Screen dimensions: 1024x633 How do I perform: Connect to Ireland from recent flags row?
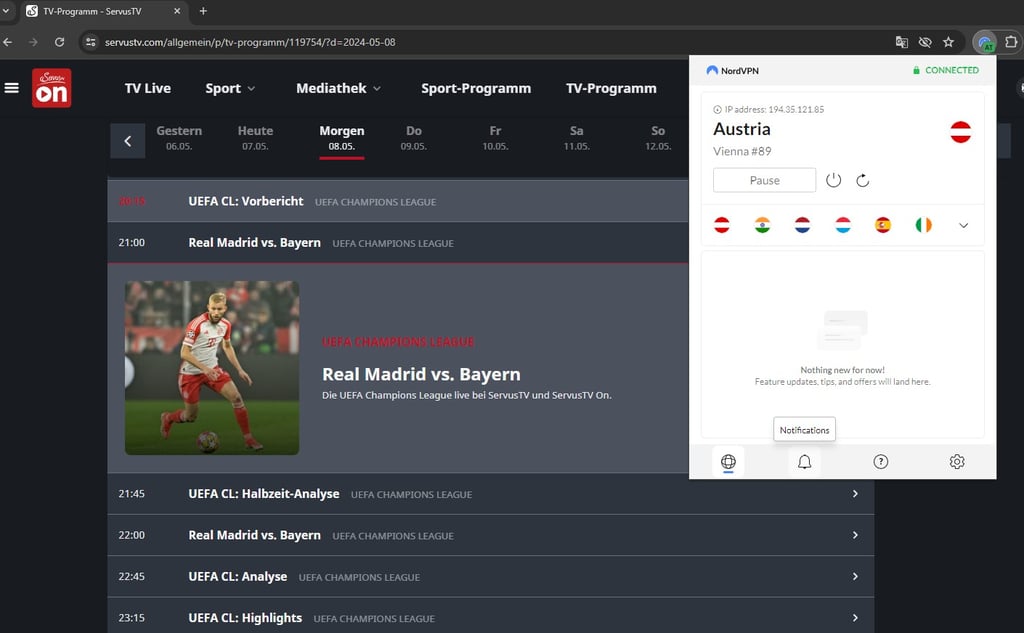(x=923, y=225)
